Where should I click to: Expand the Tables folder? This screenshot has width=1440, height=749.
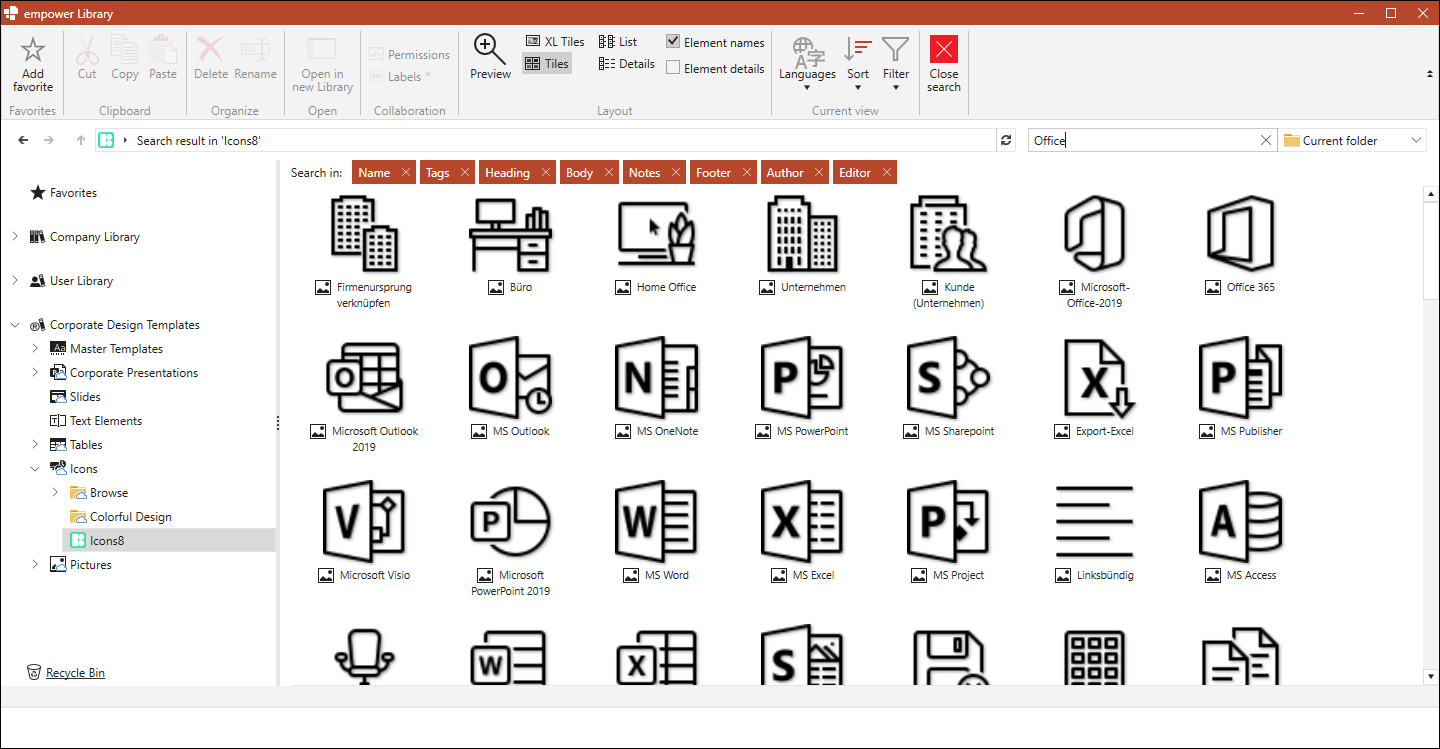(35, 445)
